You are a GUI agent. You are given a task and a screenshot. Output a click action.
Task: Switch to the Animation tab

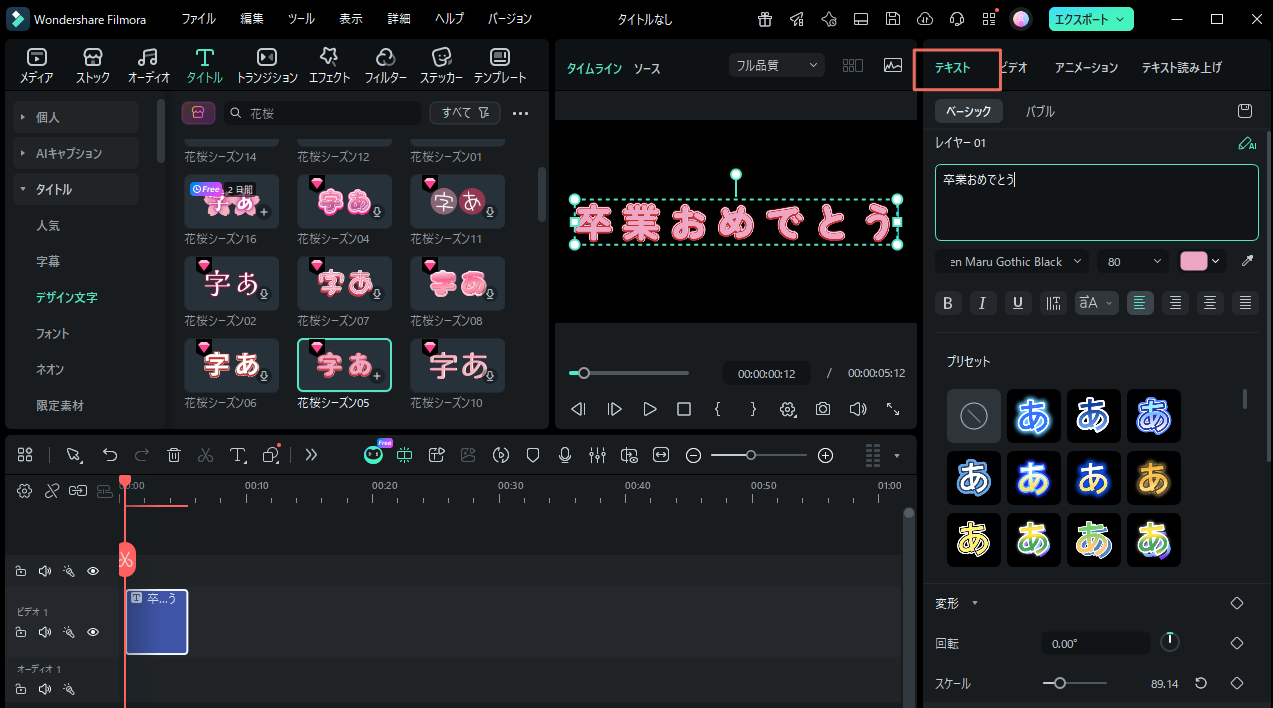click(1086, 68)
